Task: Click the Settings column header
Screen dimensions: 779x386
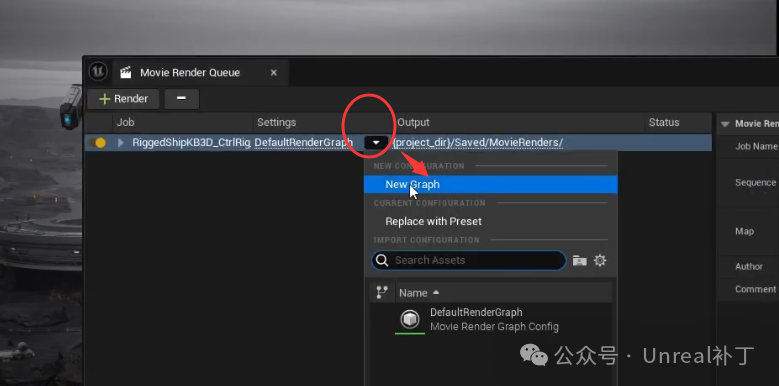Action: coord(276,122)
